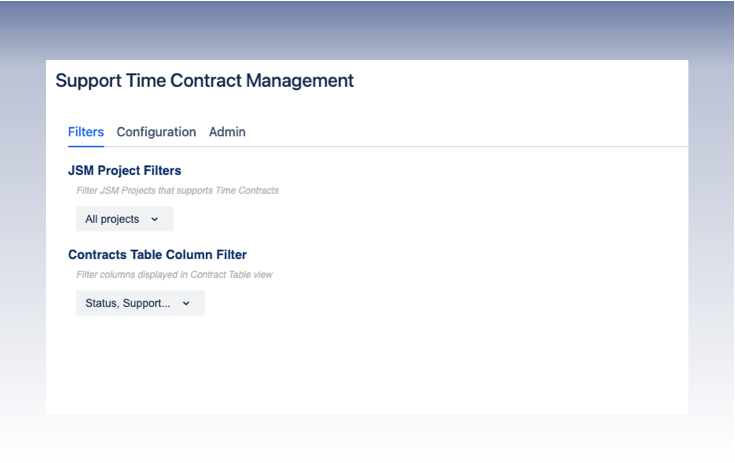The width and height of the screenshot is (735, 463).
Task: Click the Support Time Contract Management title
Action: (x=204, y=81)
